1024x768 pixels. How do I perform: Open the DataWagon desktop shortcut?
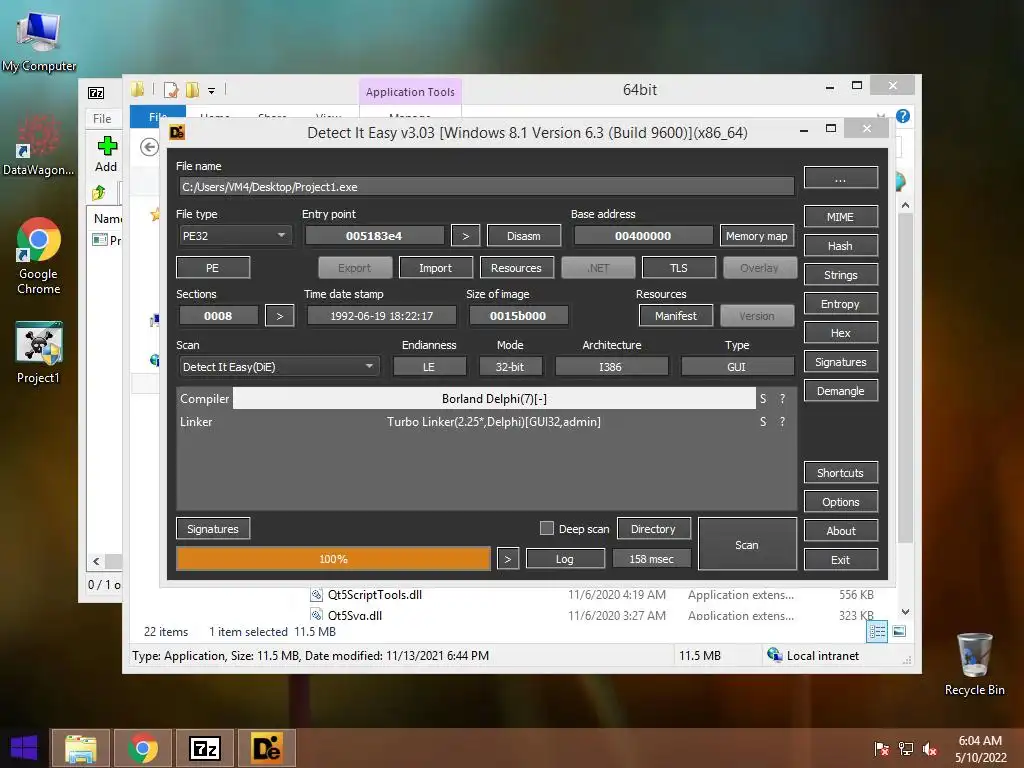click(38, 145)
